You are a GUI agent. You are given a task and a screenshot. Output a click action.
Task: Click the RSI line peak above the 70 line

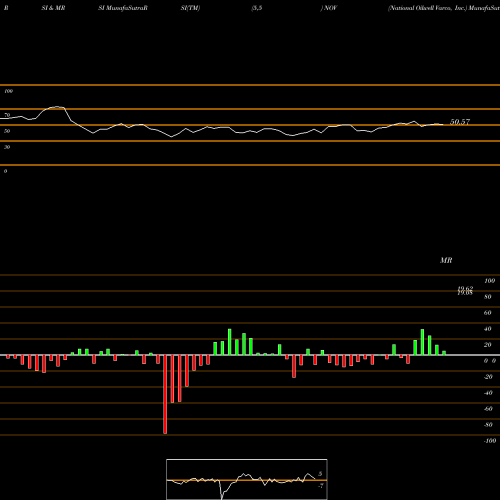[x=57, y=107]
